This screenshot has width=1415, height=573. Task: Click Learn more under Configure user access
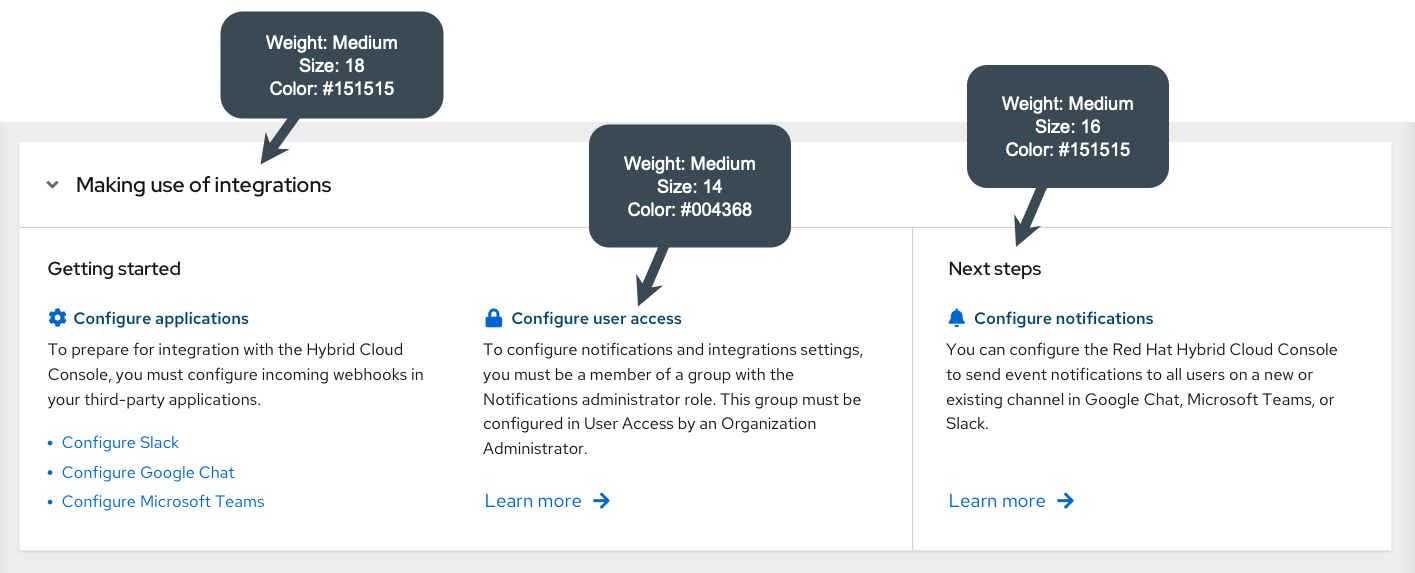tap(533, 501)
